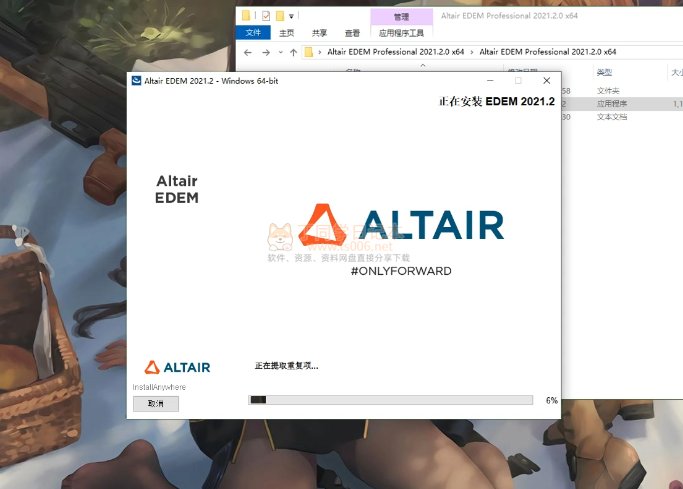
Task: Click the properties checkmark icon in quick access toolbar
Action: (x=266, y=16)
